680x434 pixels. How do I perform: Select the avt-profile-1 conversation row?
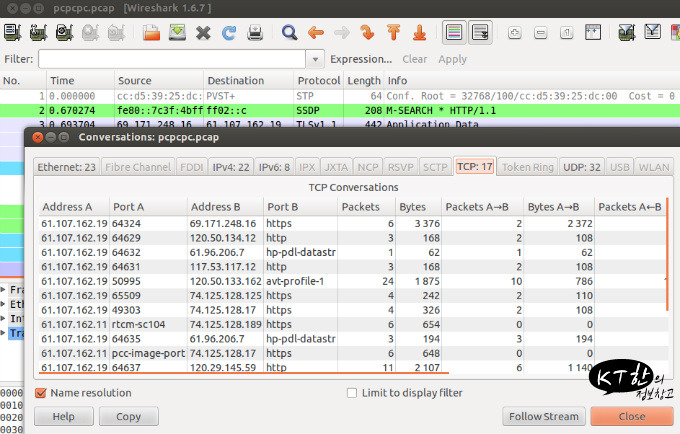click(353, 281)
